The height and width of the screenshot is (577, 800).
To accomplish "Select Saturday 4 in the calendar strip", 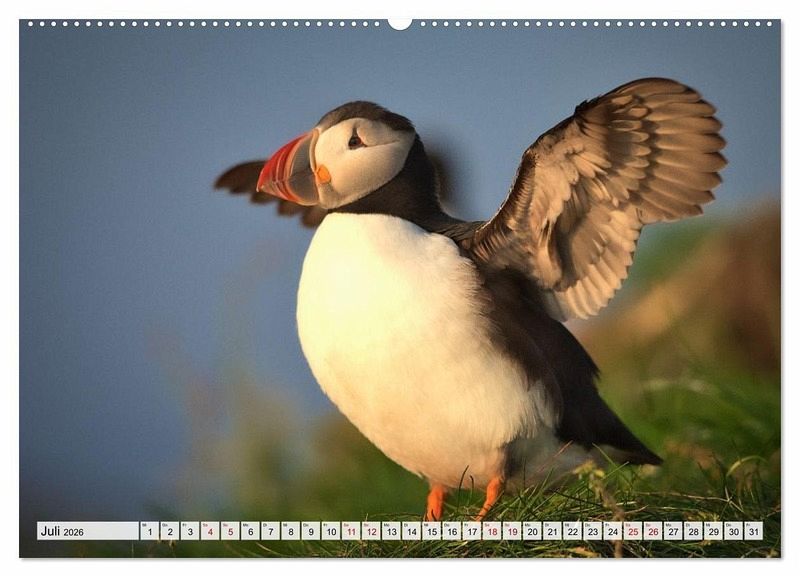I will 209,531.
